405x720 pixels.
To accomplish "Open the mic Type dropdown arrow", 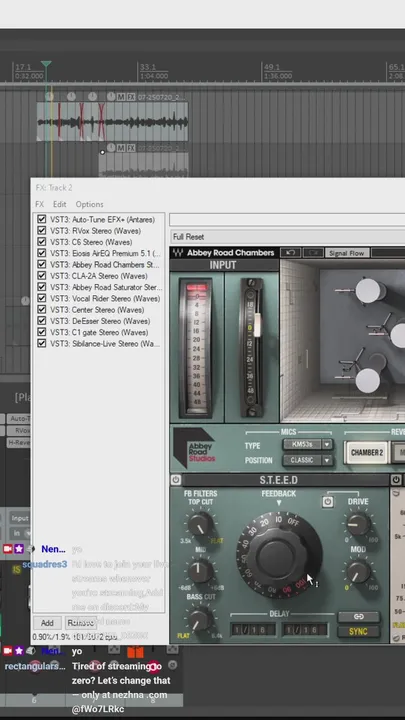I will click(327, 444).
